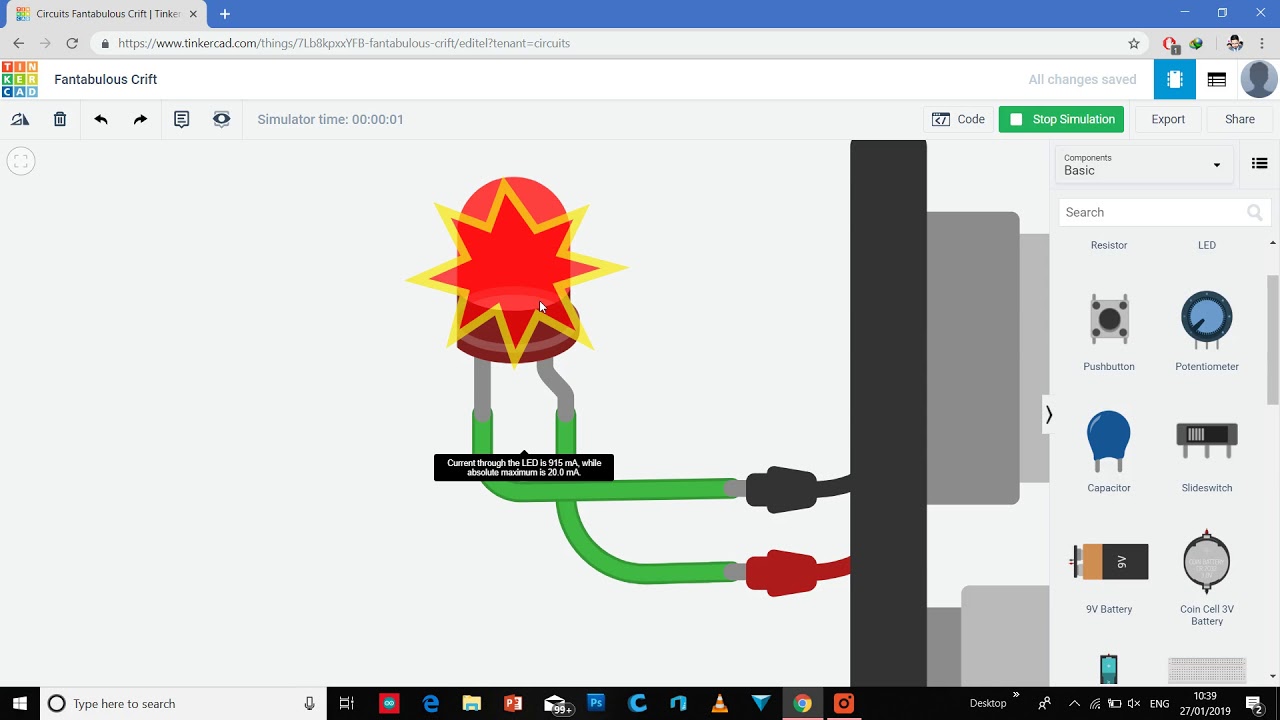Open the Chrome menu
The height and width of the screenshot is (720, 1280).
pyautogui.click(x=1263, y=43)
